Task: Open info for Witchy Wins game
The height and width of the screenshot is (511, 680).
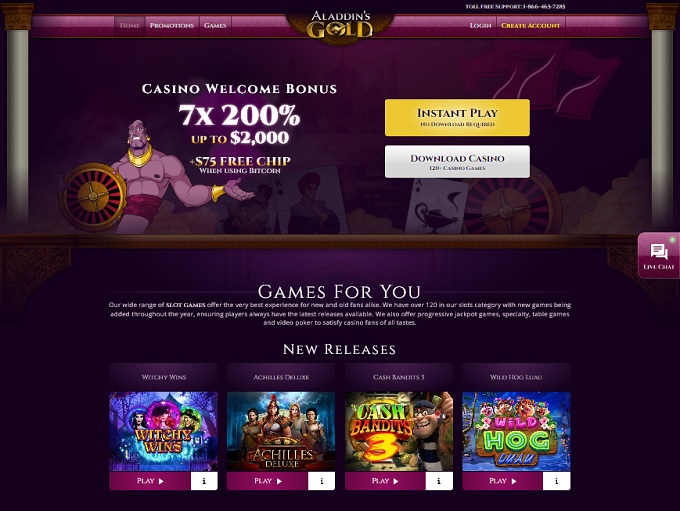Action: click(204, 481)
